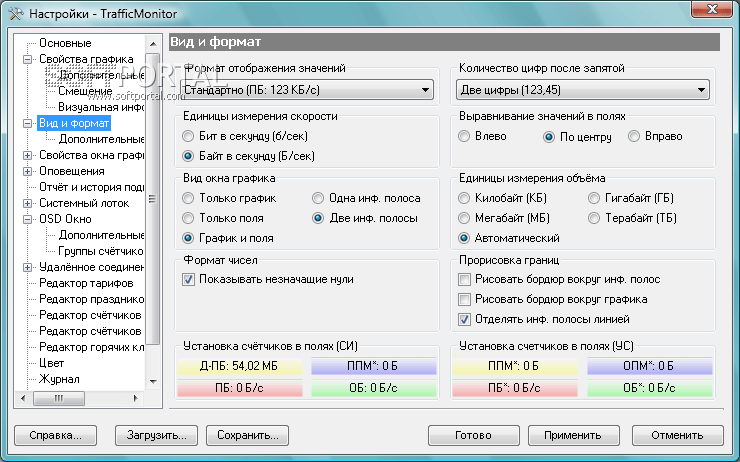Click the 'Сохранить...' button
Screen dimensions: 740x462
pos(247,435)
